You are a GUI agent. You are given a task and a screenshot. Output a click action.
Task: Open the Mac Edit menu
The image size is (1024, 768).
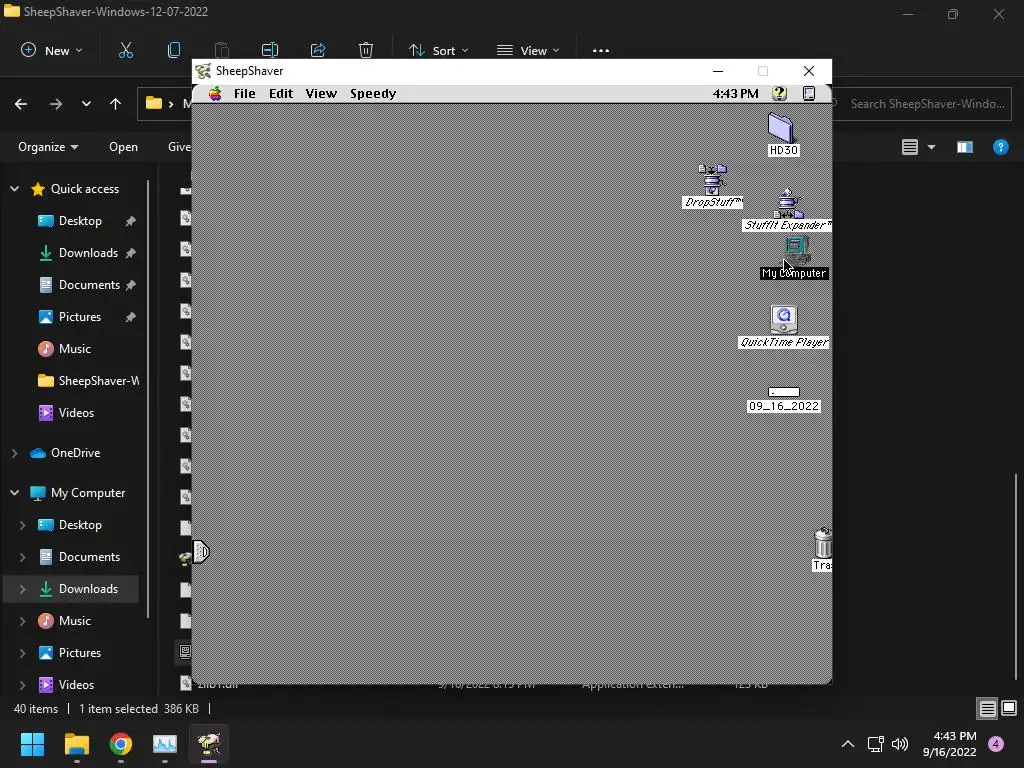click(x=281, y=93)
